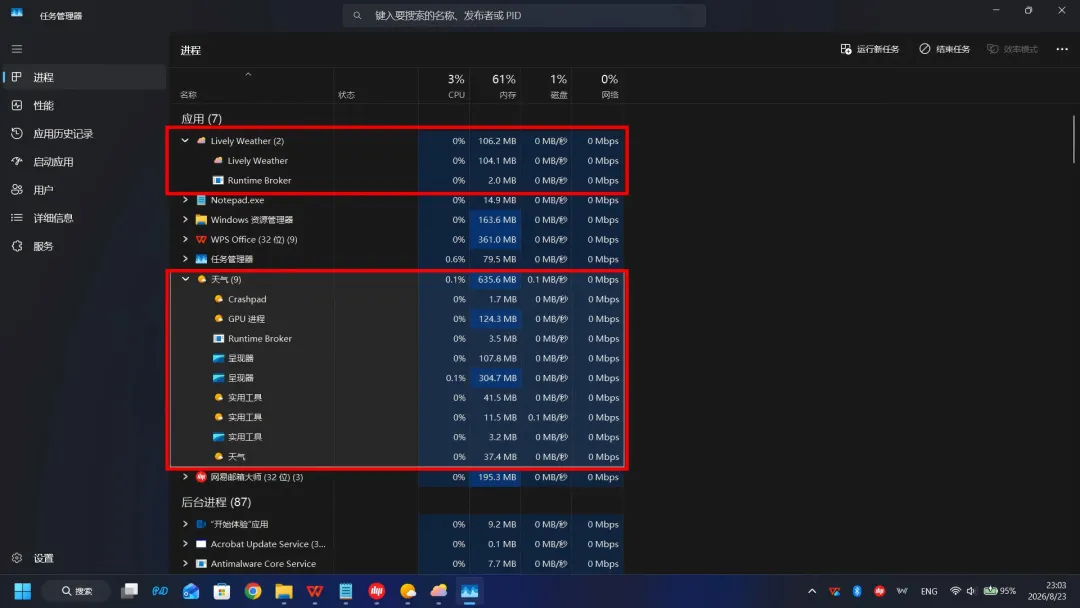Expand Windows 资源管理器 process
1080x608 pixels.
click(185, 220)
